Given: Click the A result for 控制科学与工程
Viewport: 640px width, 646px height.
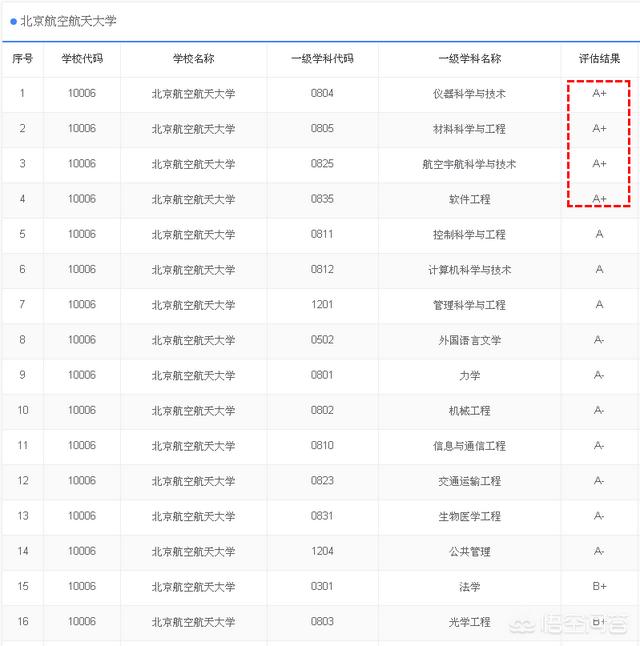Looking at the screenshot, I should (x=599, y=234).
